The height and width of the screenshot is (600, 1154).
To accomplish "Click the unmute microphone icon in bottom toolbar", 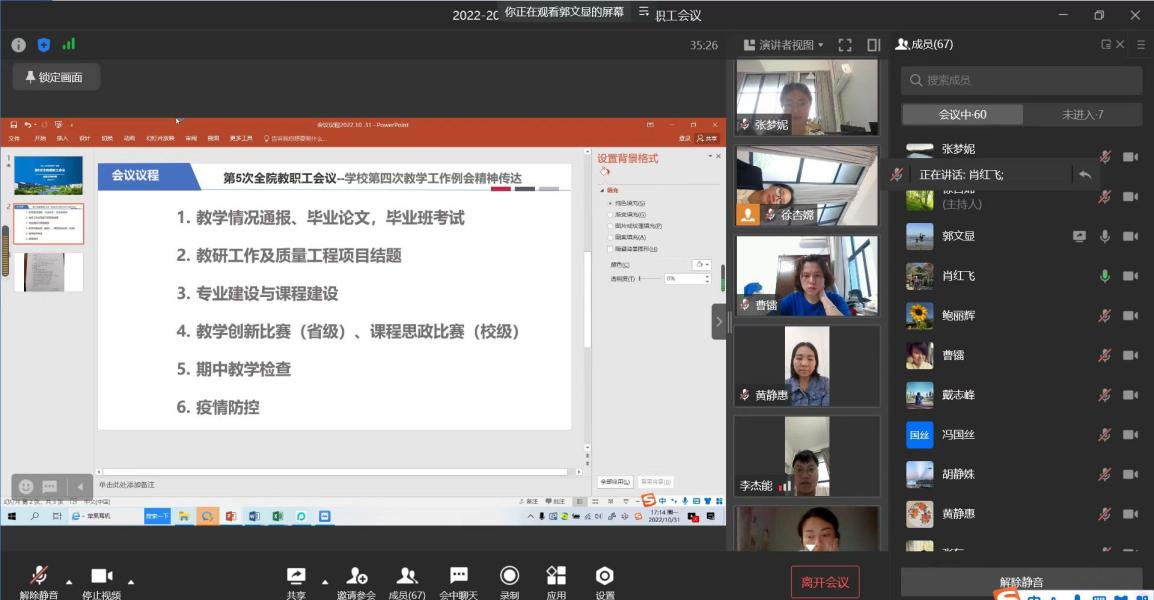I will tap(38, 576).
